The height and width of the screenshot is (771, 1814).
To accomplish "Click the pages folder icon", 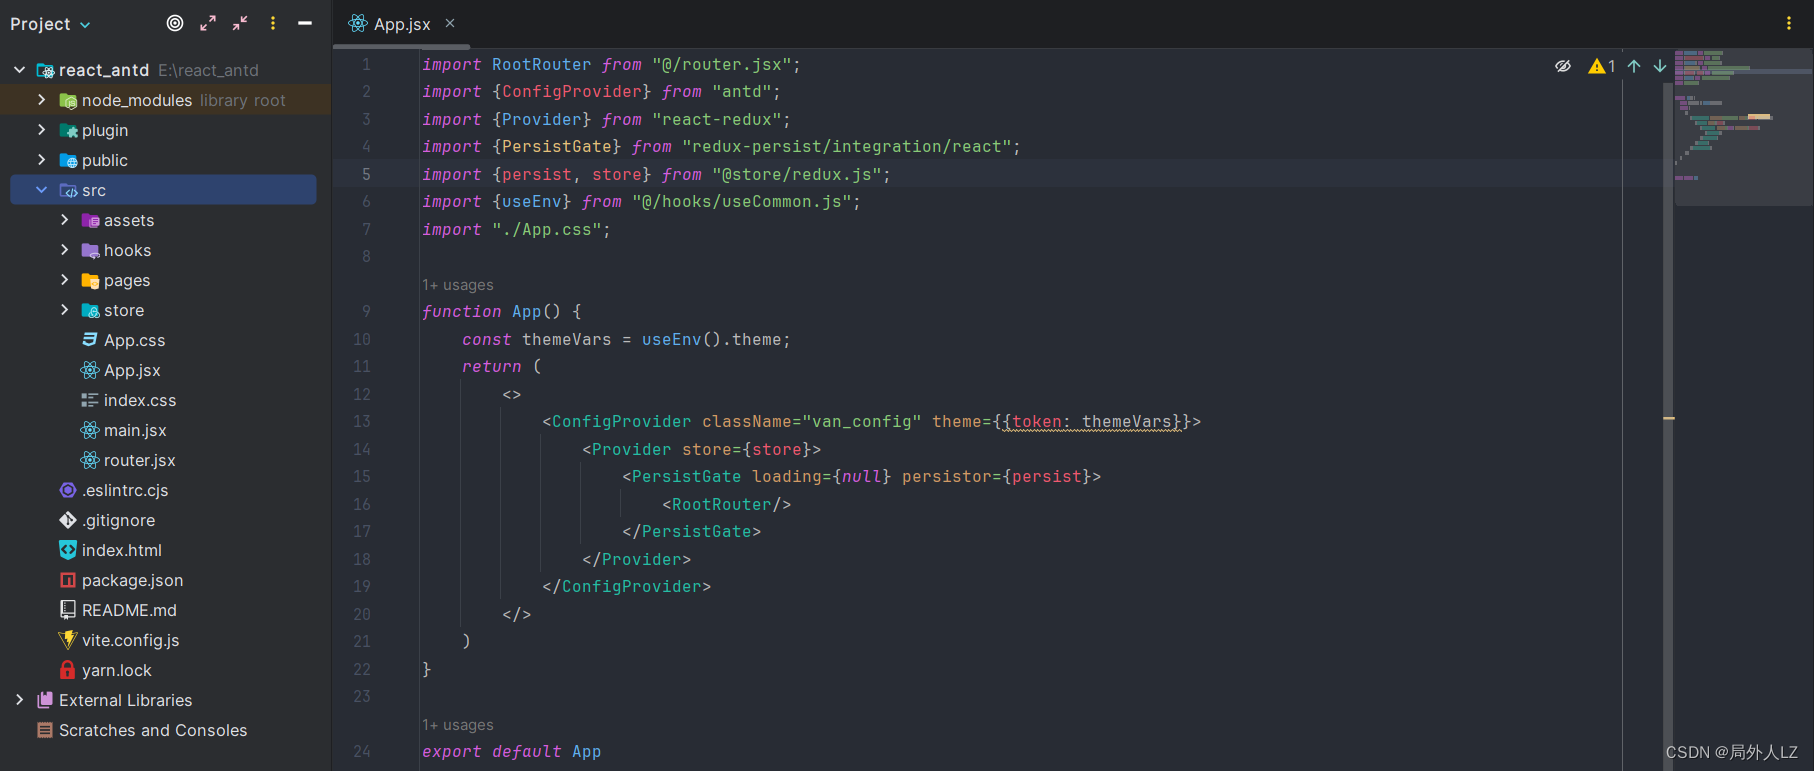I will click(90, 280).
